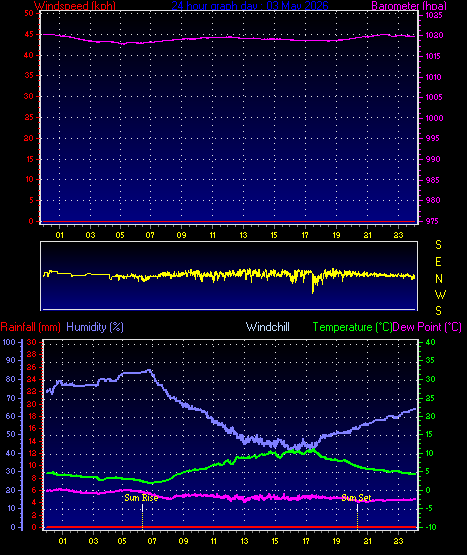Click the "Humidity (%)" legend label

(x=95, y=327)
